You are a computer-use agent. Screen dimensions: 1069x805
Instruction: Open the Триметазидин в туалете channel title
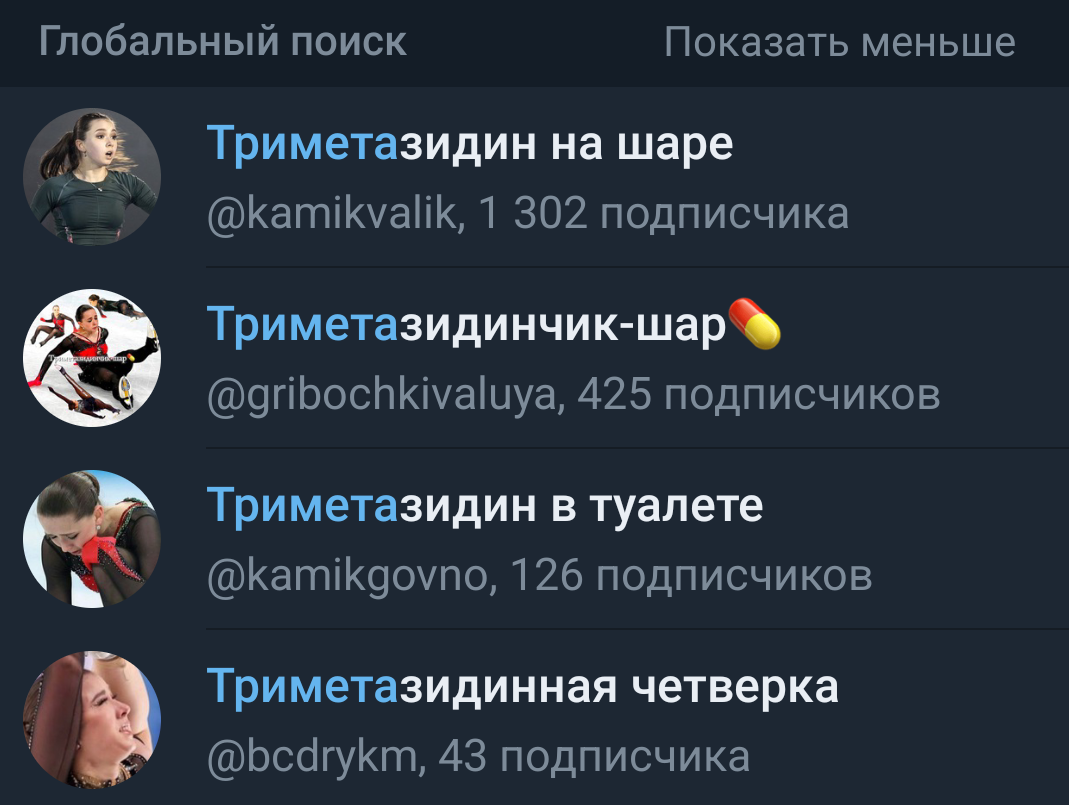click(x=485, y=506)
